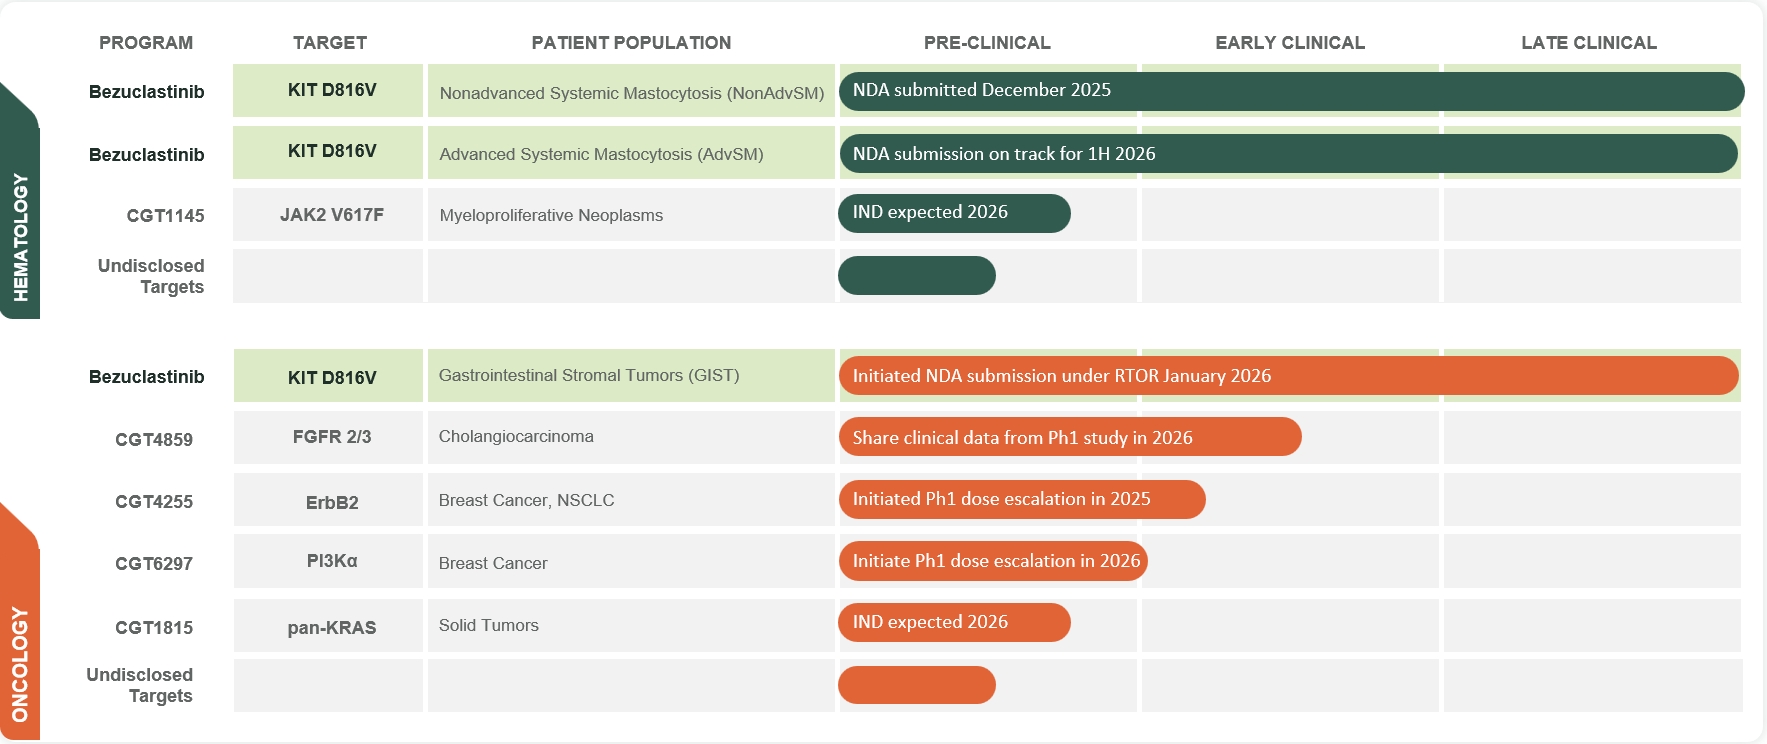The image size is (1767, 744).
Task: Click the ONCOLOGY vertical side tab
Action: coord(20,662)
